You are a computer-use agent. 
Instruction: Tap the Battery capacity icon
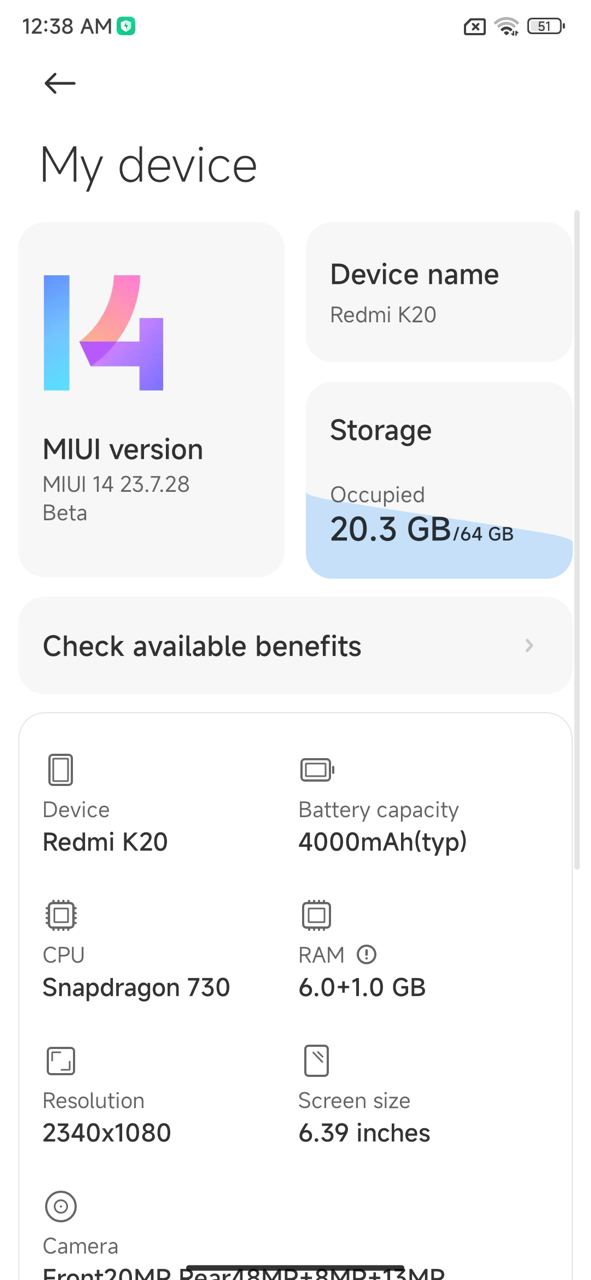click(317, 770)
